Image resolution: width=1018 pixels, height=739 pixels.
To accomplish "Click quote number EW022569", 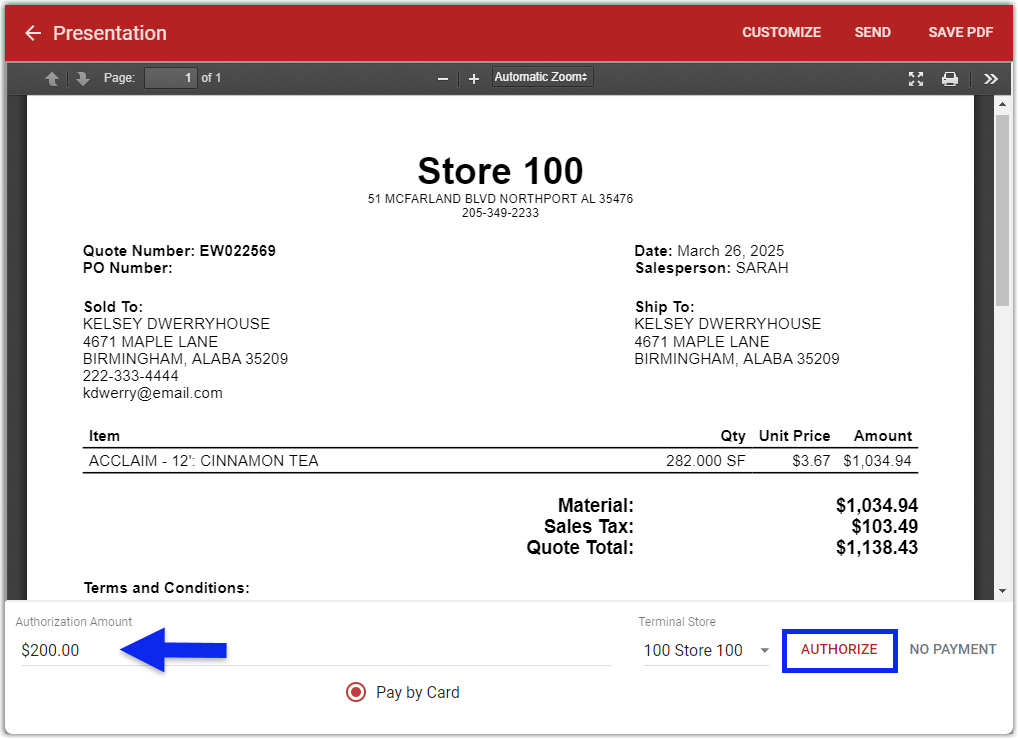I will coord(238,251).
